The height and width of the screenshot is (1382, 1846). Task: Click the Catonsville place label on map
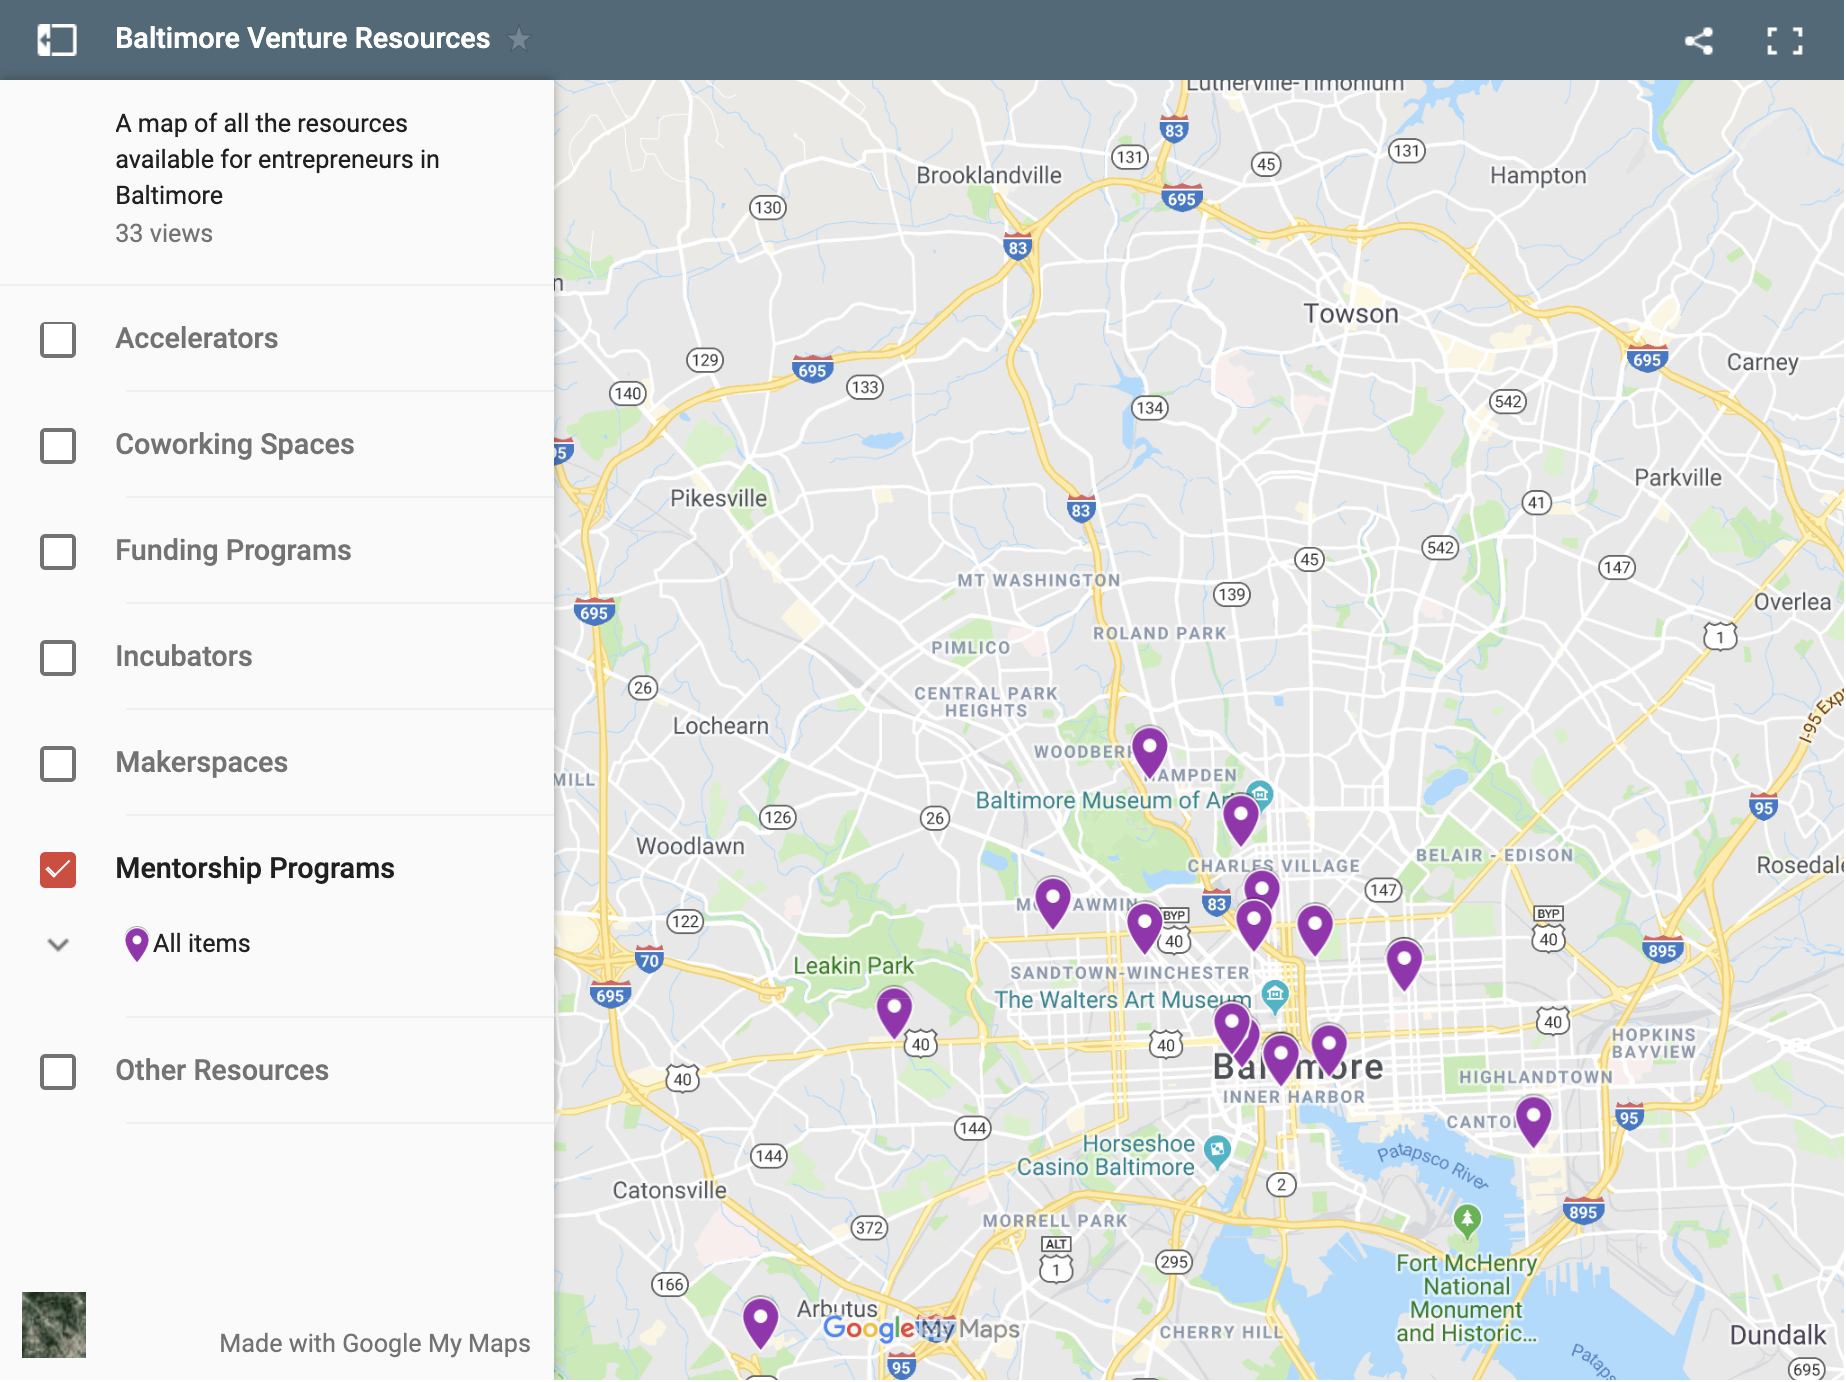tap(670, 1190)
